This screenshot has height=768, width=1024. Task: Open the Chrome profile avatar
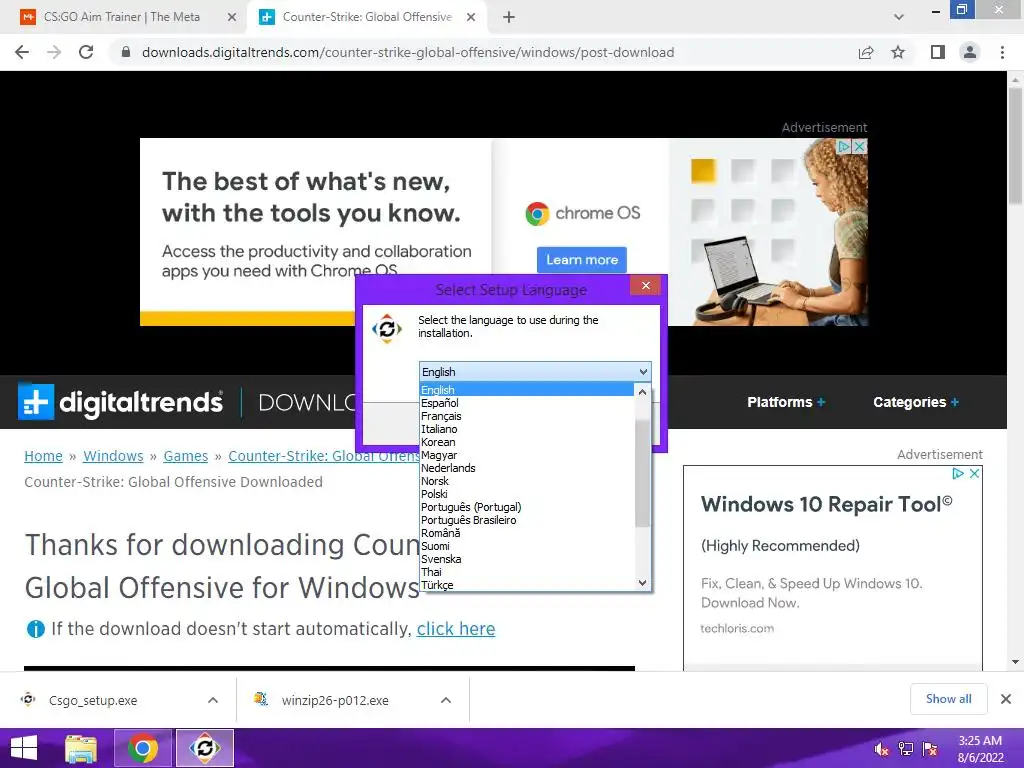click(970, 52)
